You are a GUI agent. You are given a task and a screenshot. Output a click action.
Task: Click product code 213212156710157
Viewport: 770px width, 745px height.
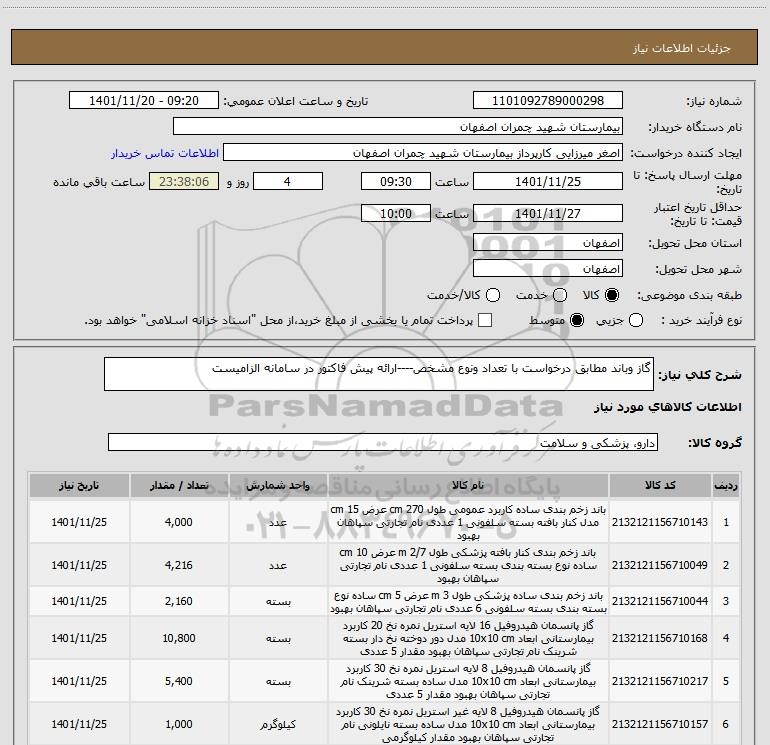(x=660, y=724)
